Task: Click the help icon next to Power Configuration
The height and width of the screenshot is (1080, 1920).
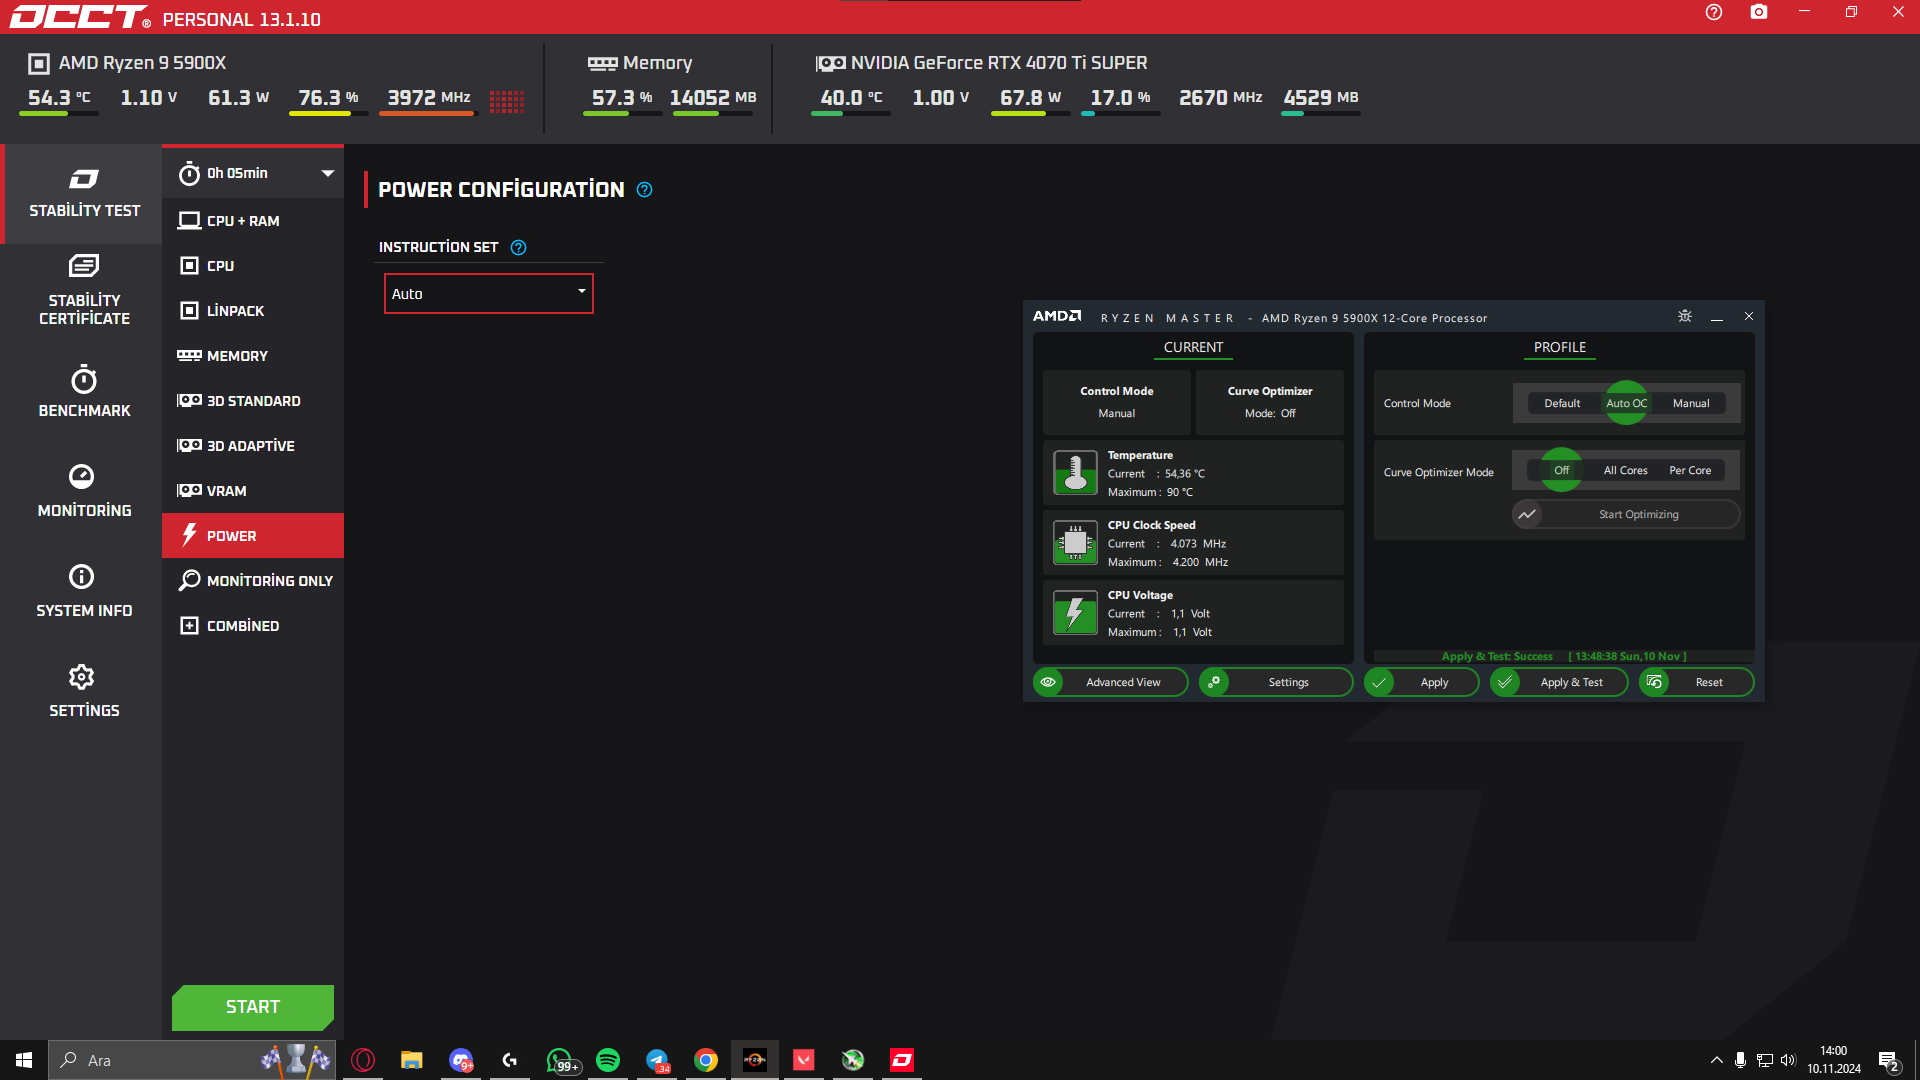Action: tap(645, 190)
